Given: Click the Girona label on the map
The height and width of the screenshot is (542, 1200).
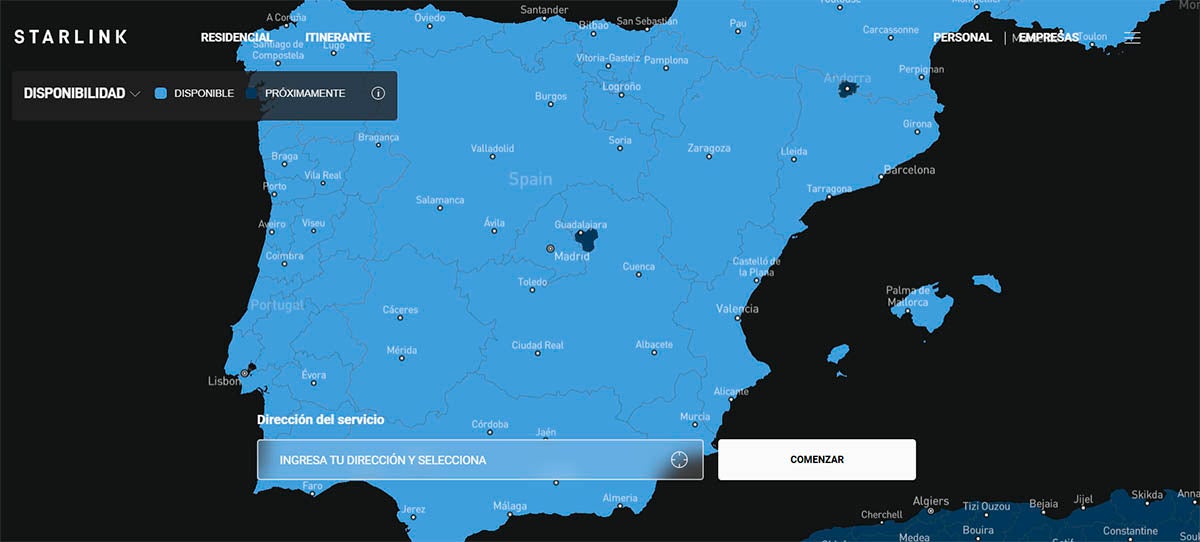Looking at the screenshot, I should pyautogui.click(x=917, y=125).
